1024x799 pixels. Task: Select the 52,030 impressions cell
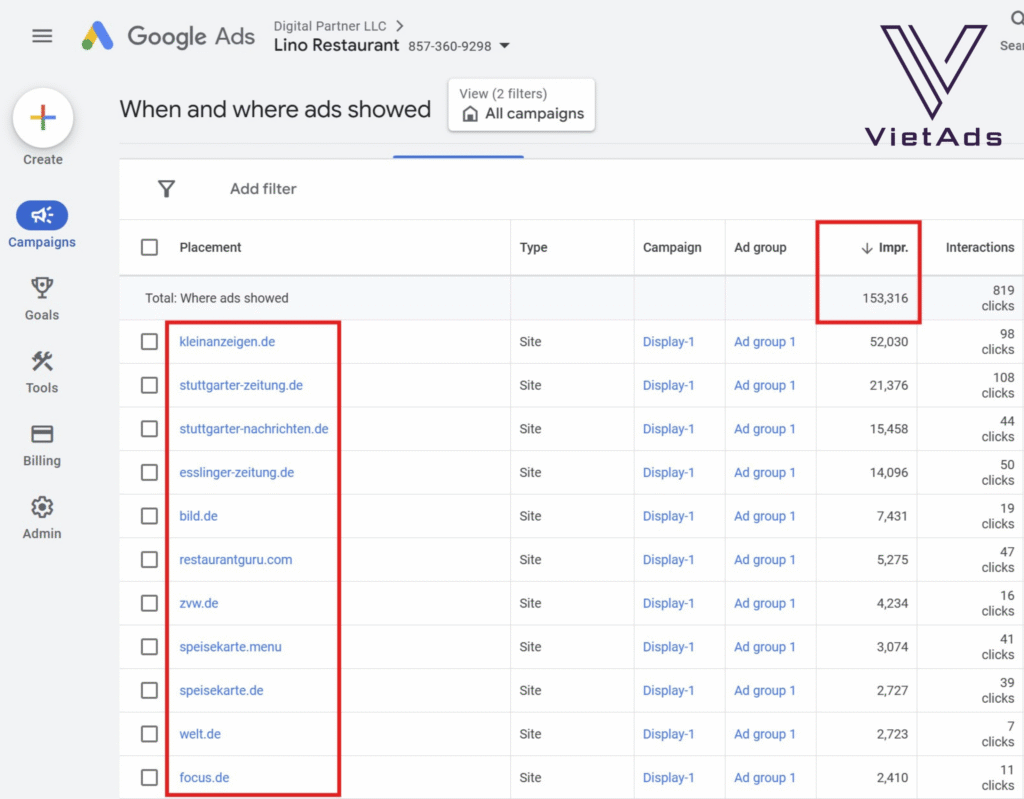[x=889, y=342]
